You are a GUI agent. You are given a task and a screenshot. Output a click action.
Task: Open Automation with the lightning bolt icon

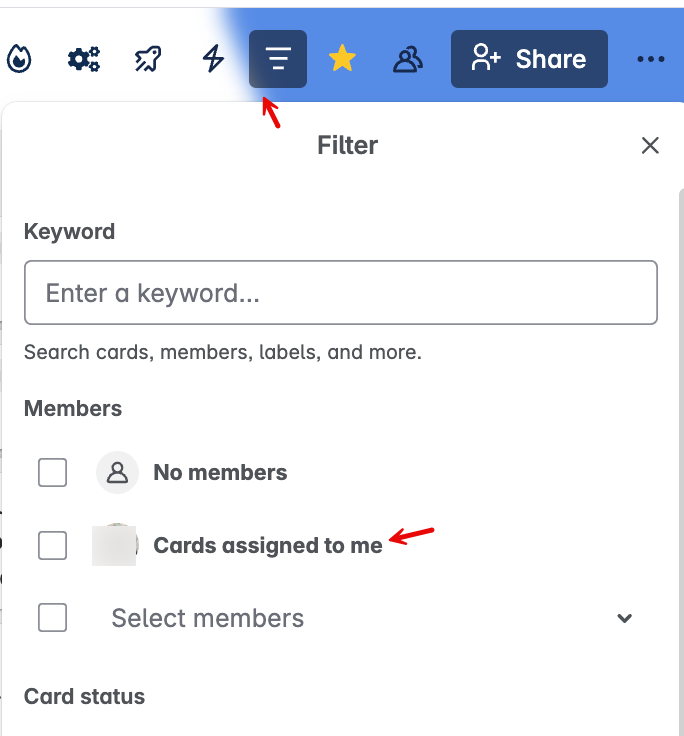click(213, 60)
